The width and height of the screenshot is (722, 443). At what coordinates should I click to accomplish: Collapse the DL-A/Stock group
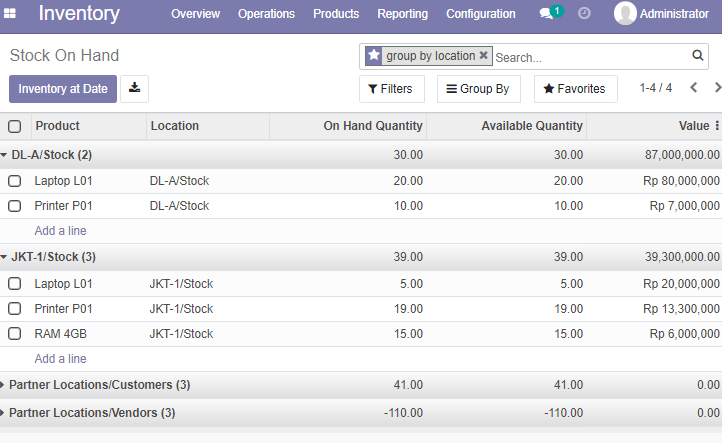pyautogui.click(x=46, y=155)
